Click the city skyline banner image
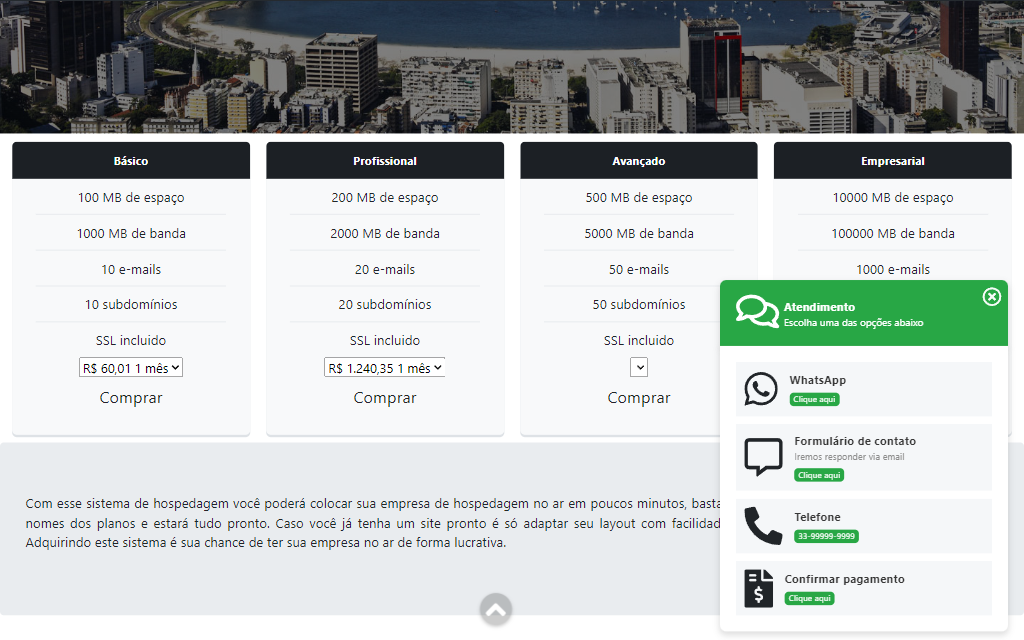The height and width of the screenshot is (640, 1024). pos(512,66)
